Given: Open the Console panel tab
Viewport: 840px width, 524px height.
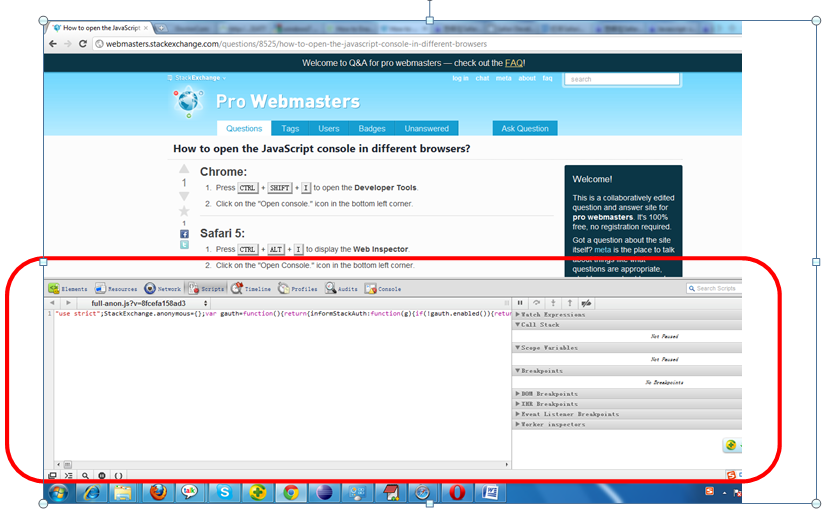Looking at the screenshot, I should coord(382,289).
